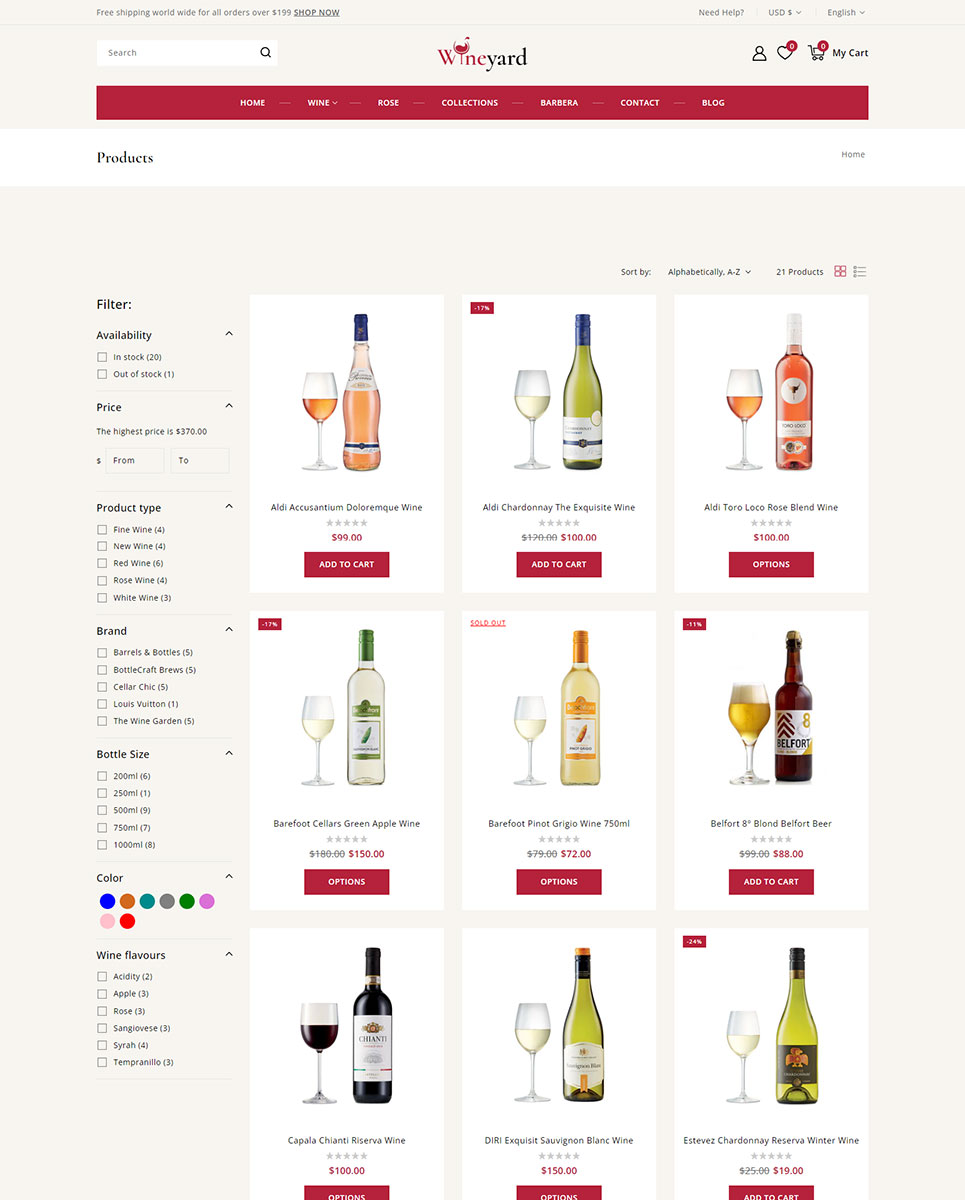This screenshot has width=965, height=1200.
Task: Follow the SHOP NOW link
Action: [x=317, y=12]
